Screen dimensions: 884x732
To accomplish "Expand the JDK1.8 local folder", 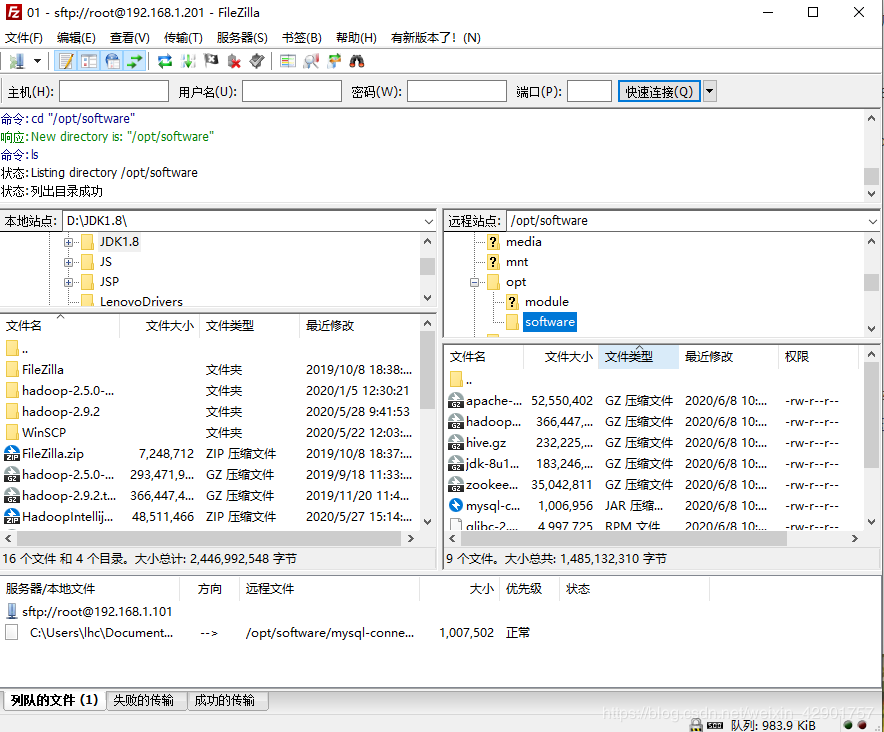I will tap(68, 242).
